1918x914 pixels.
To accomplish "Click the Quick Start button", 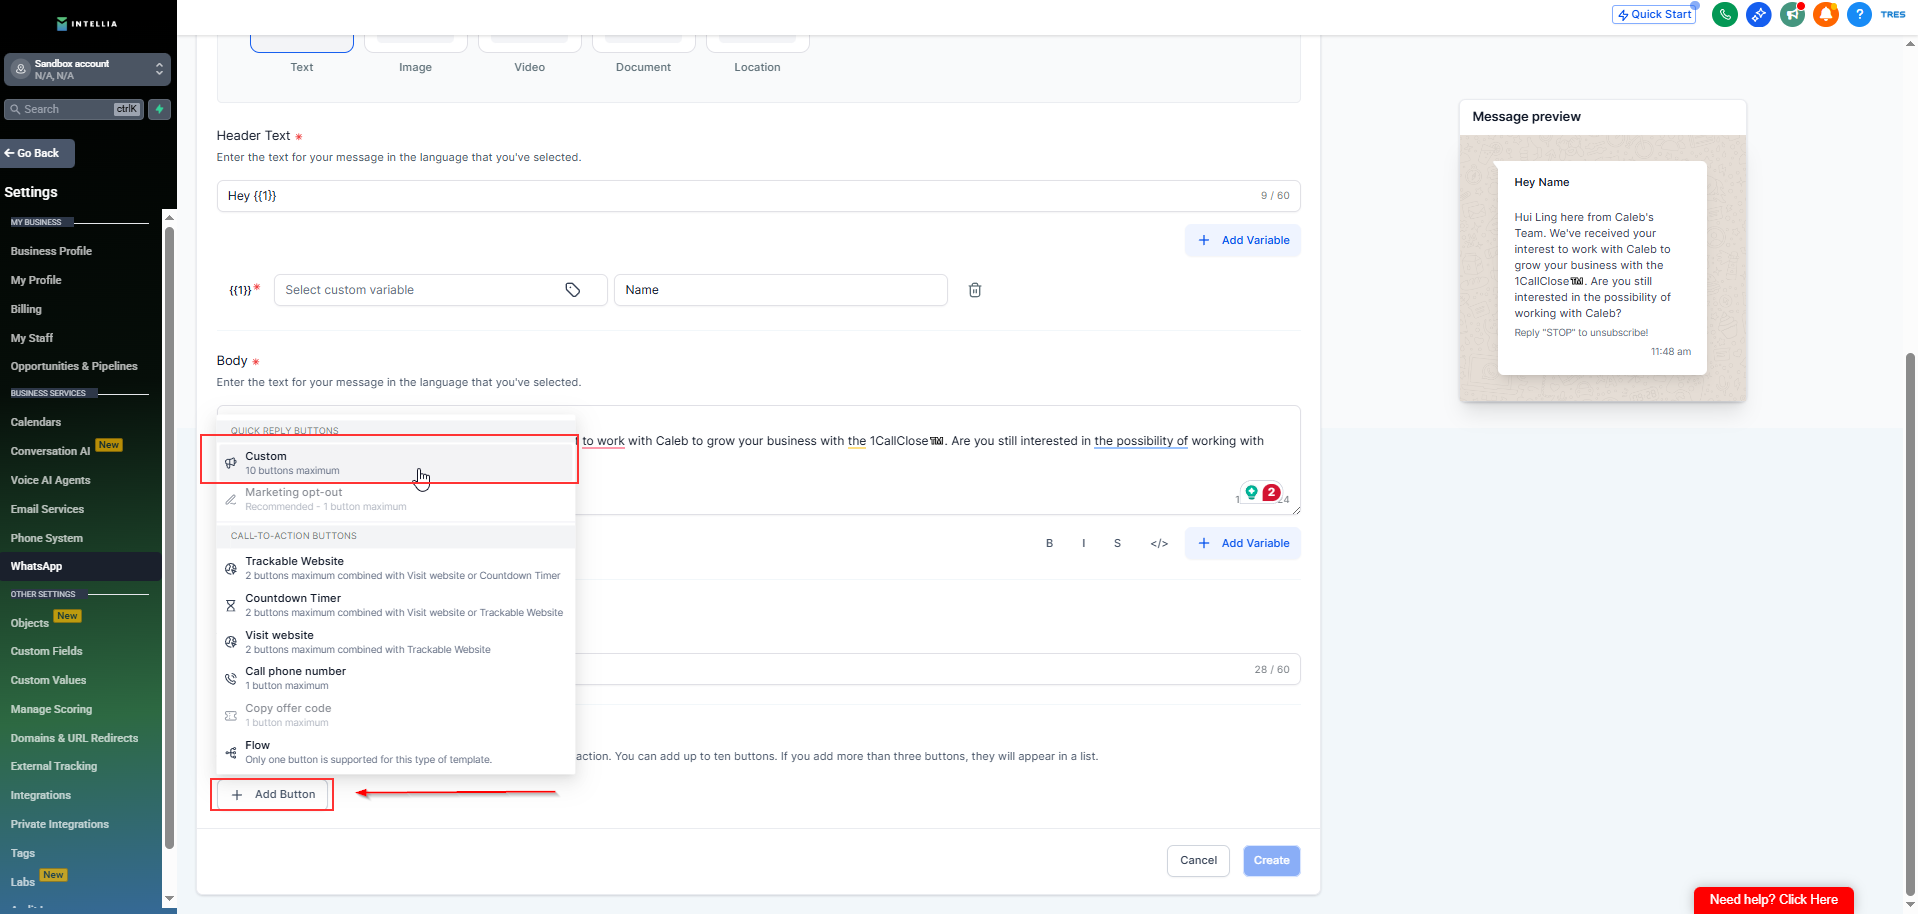I will 1654,15.
